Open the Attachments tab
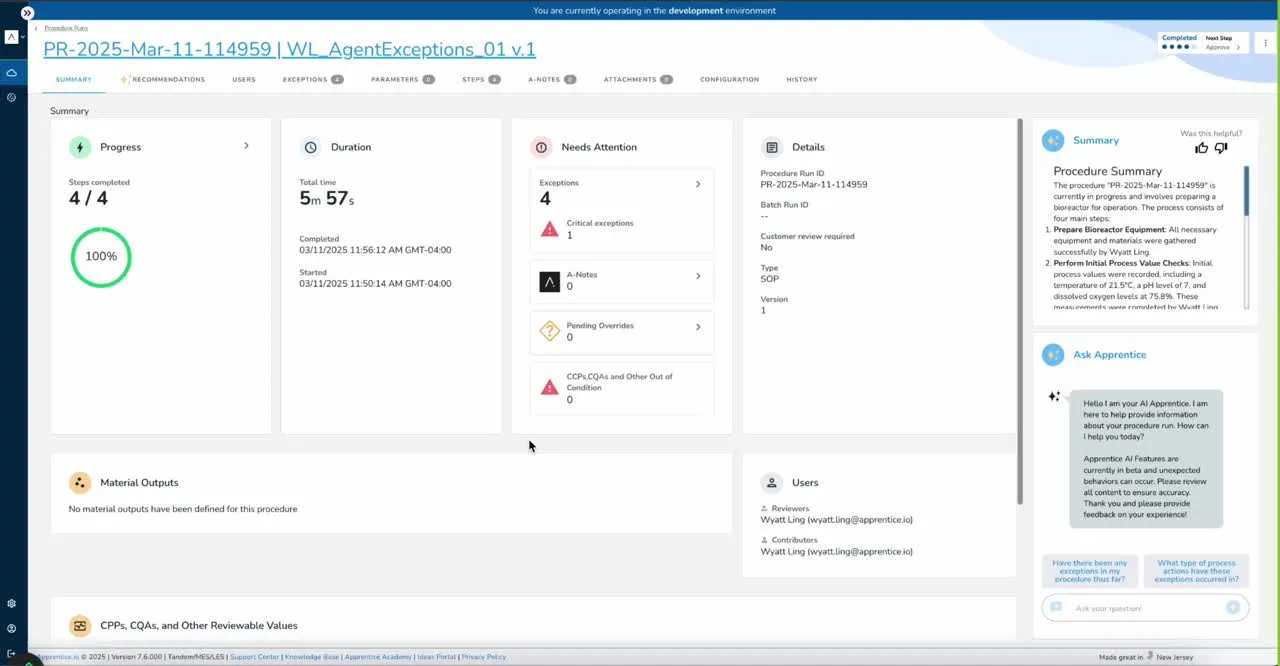The image size is (1280, 666). tap(638, 79)
